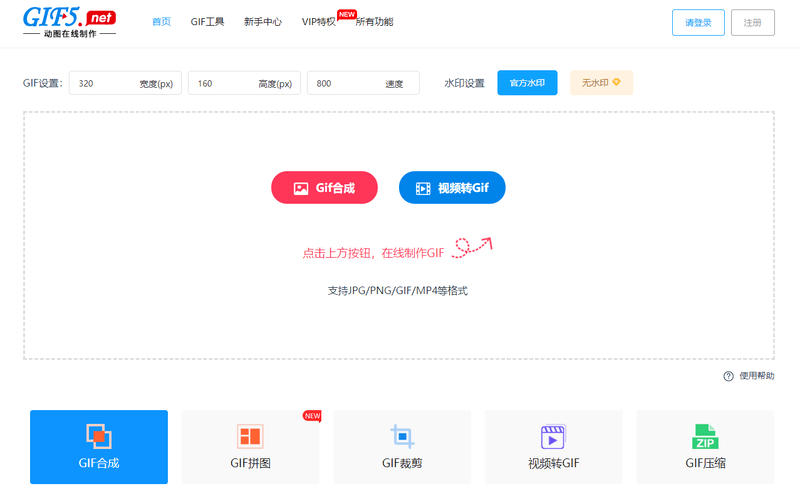
Task: Click the 视频转GIF video play icon
Action: [553, 437]
